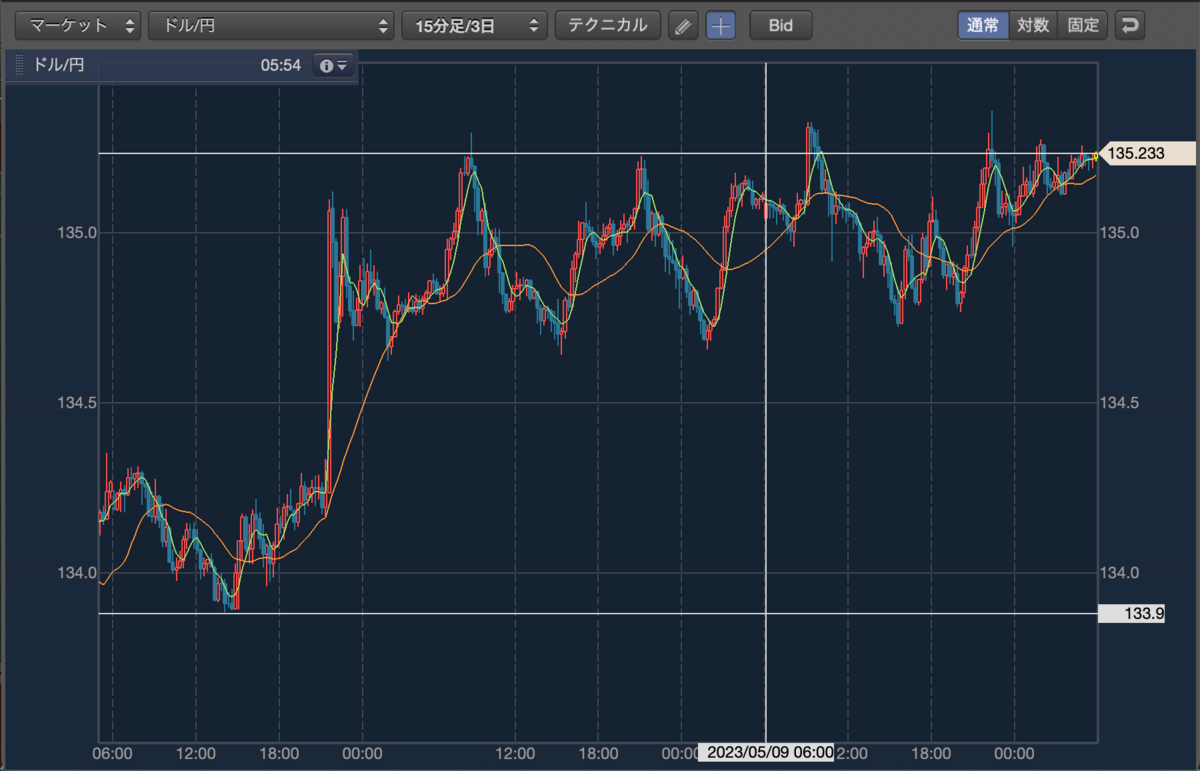Click the 133.9 horizontal line price label
The width and height of the screenshot is (1200, 771).
[x=1132, y=613]
